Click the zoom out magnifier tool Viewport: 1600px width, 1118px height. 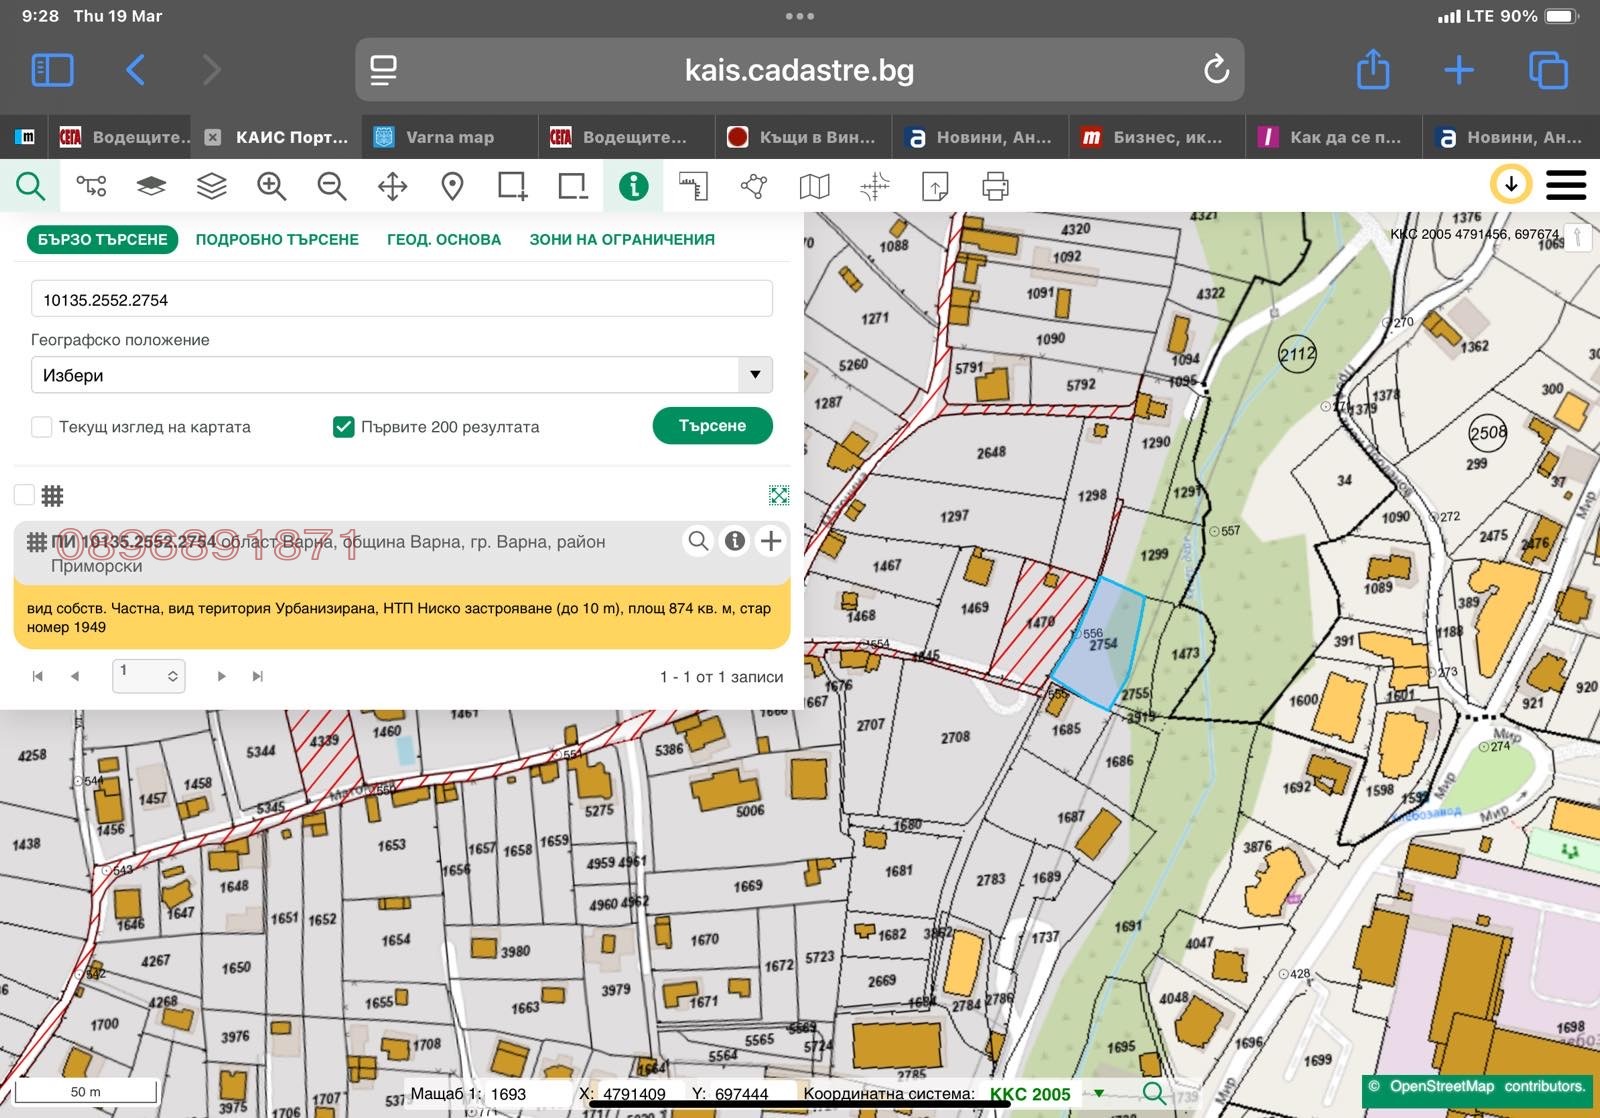coord(331,186)
